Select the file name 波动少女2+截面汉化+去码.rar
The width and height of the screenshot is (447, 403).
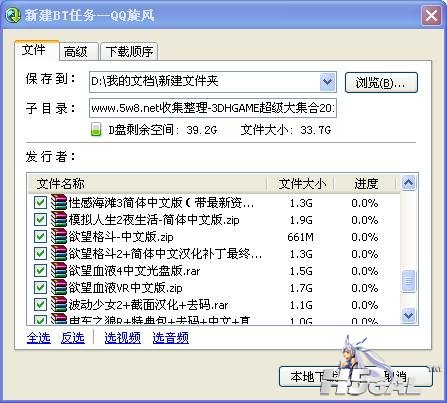tap(148, 305)
